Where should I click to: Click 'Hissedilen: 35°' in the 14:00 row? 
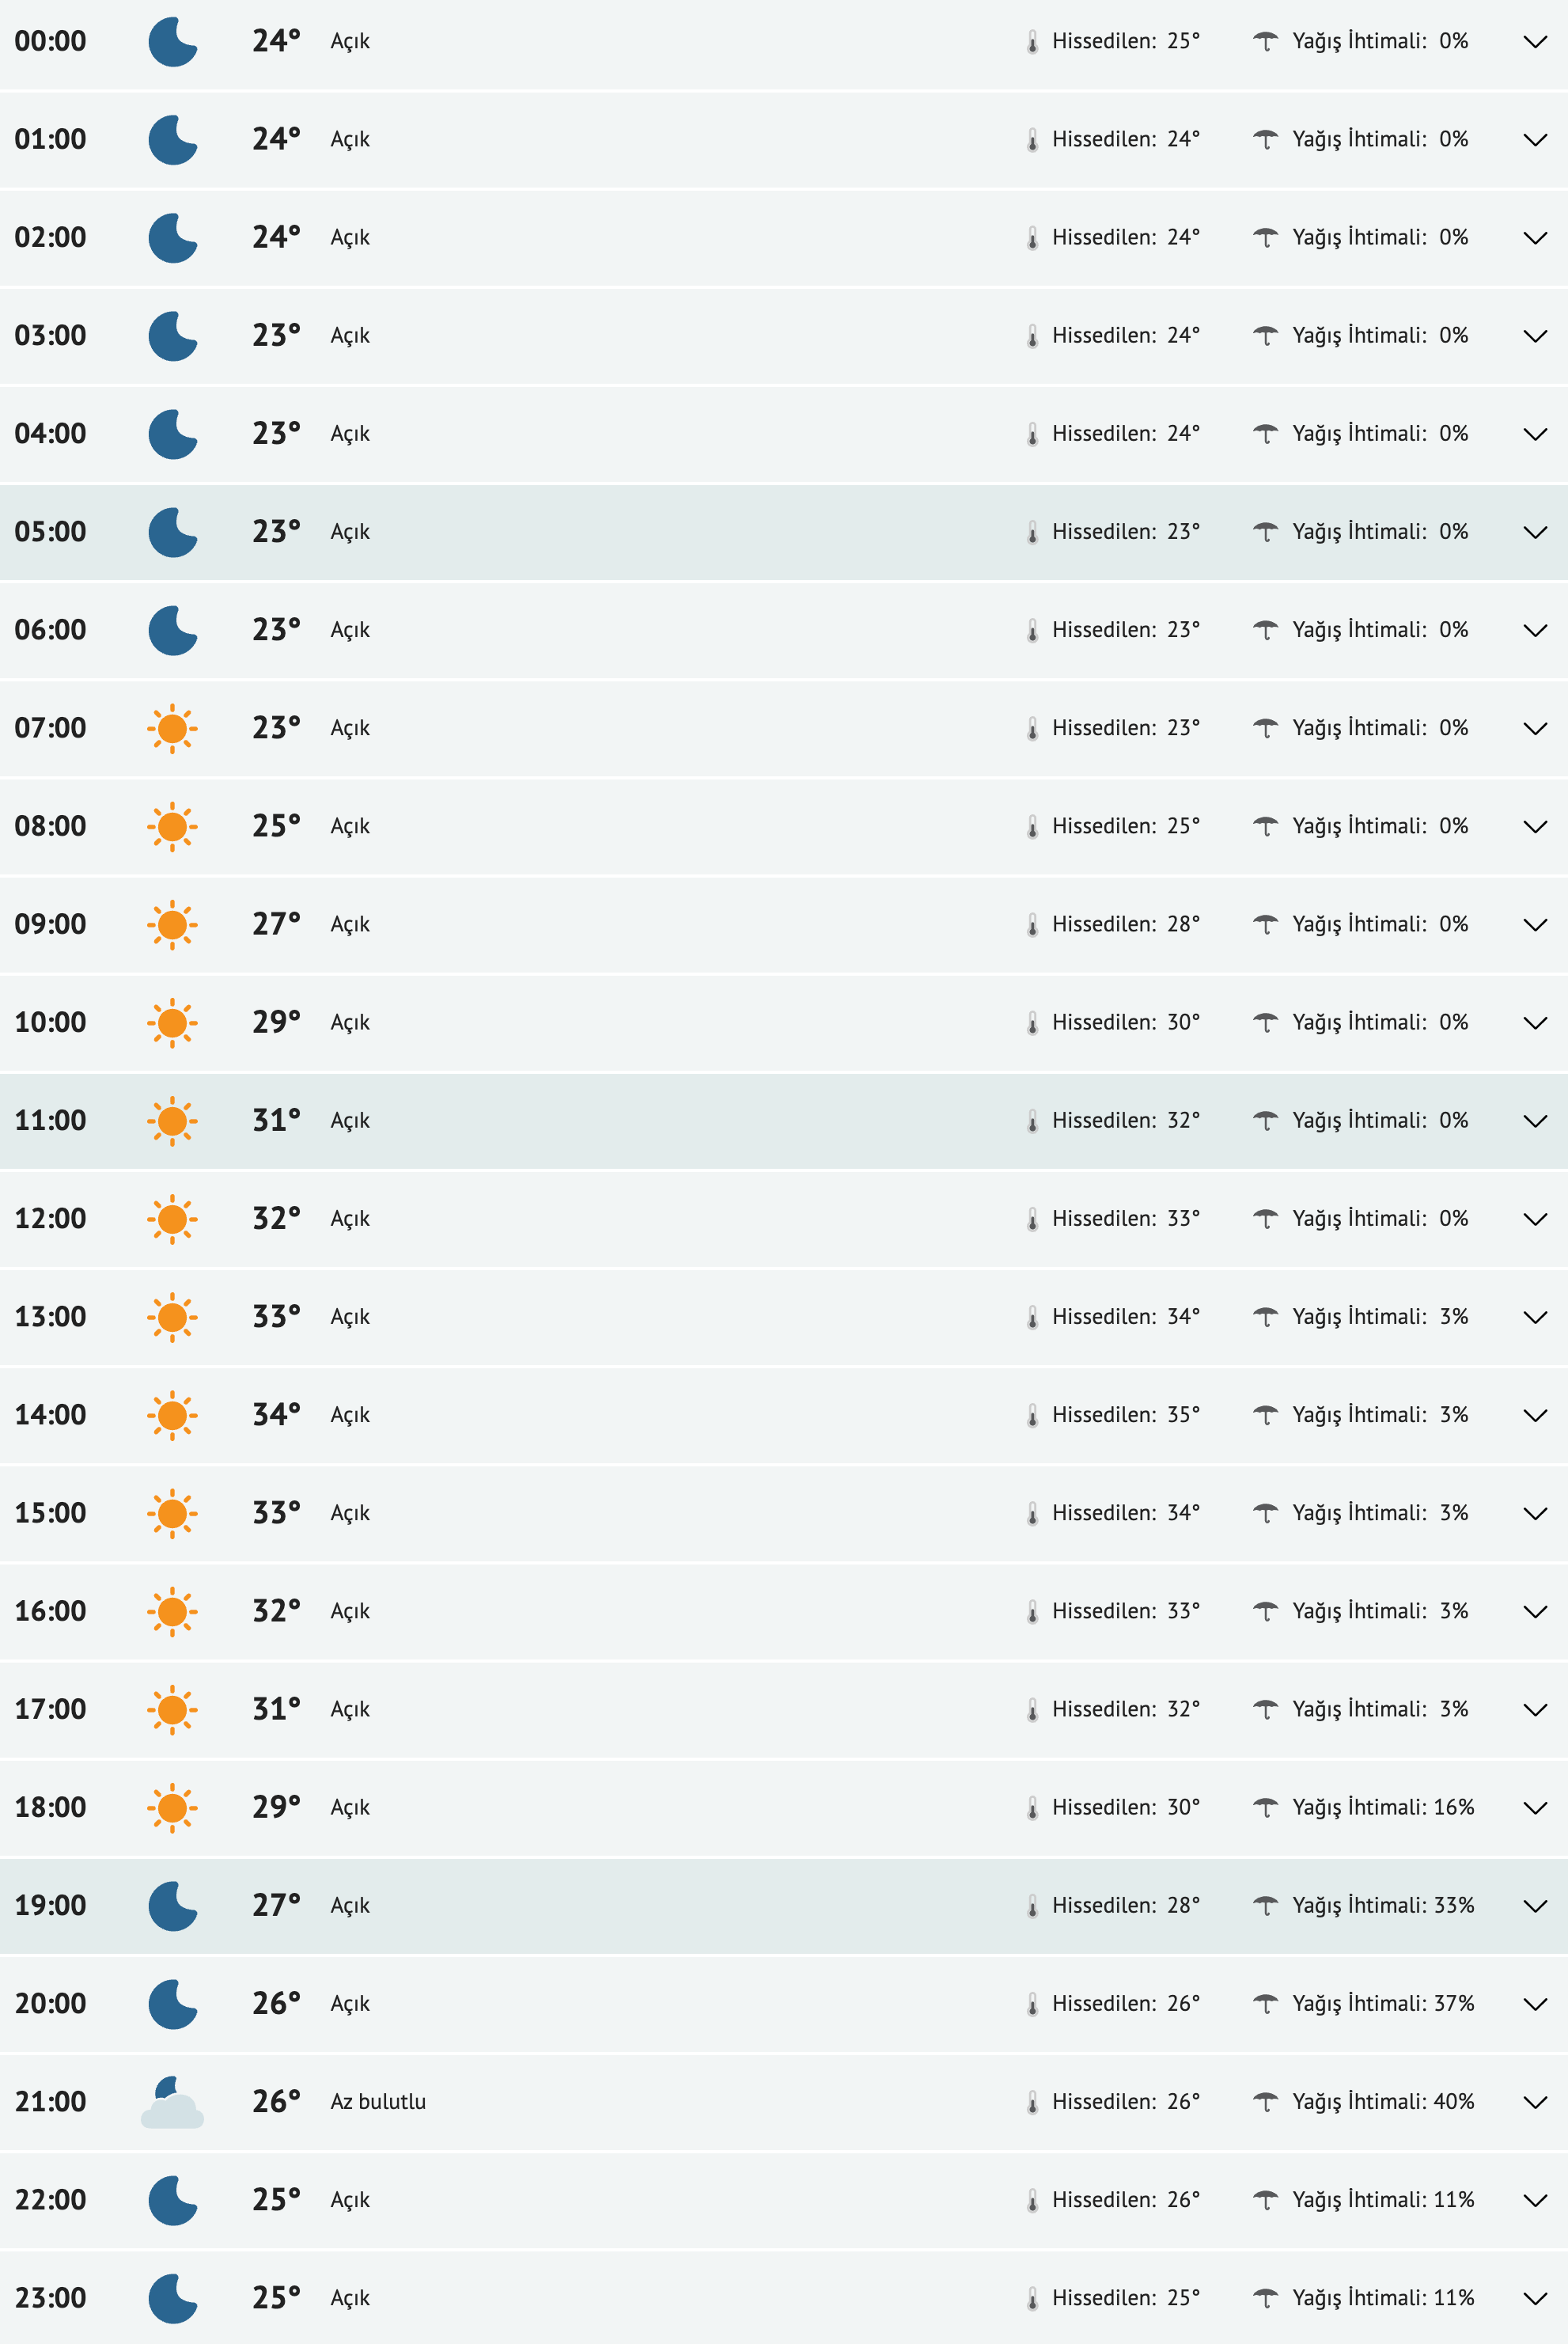tap(1125, 1414)
